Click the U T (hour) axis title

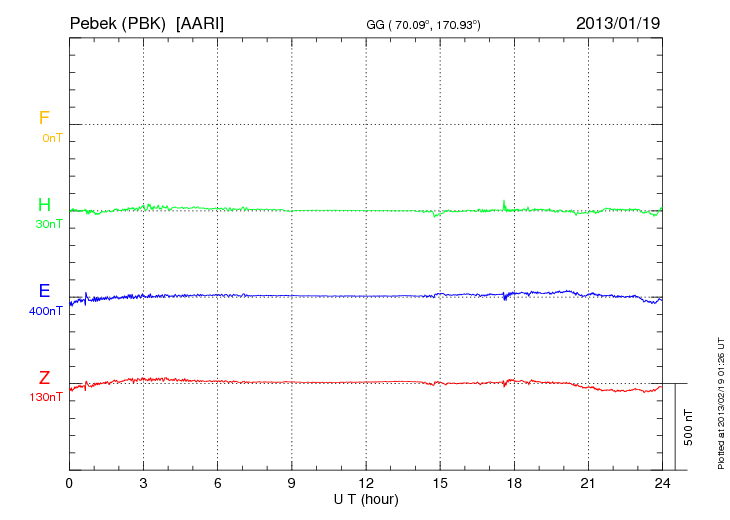click(x=366, y=498)
